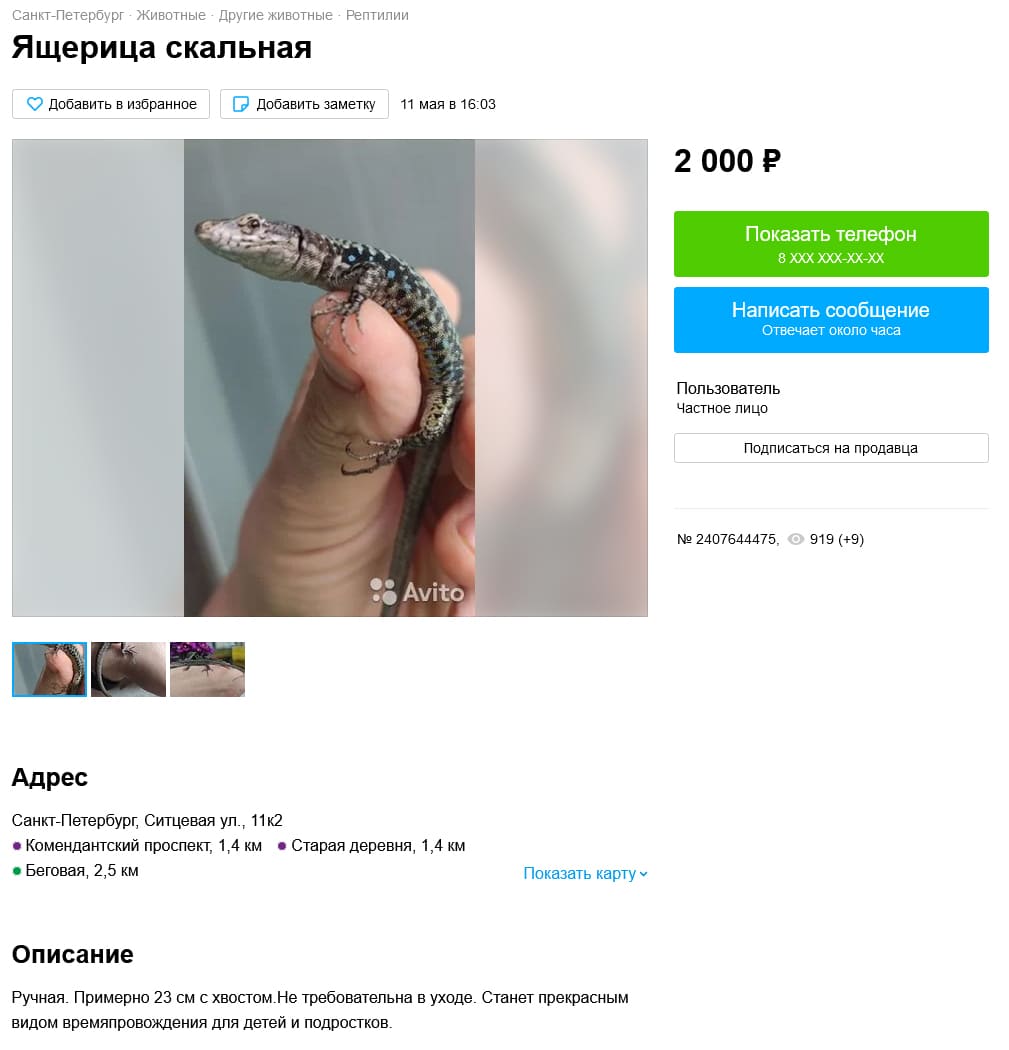Go to Животные breadcrumb category

[x=171, y=15]
